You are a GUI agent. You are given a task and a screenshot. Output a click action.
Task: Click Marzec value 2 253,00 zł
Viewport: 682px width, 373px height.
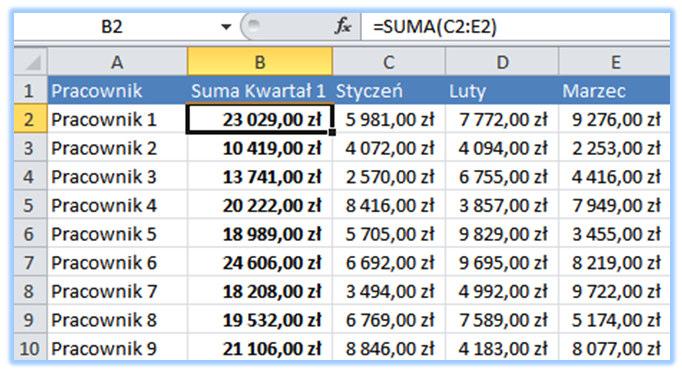(x=615, y=148)
